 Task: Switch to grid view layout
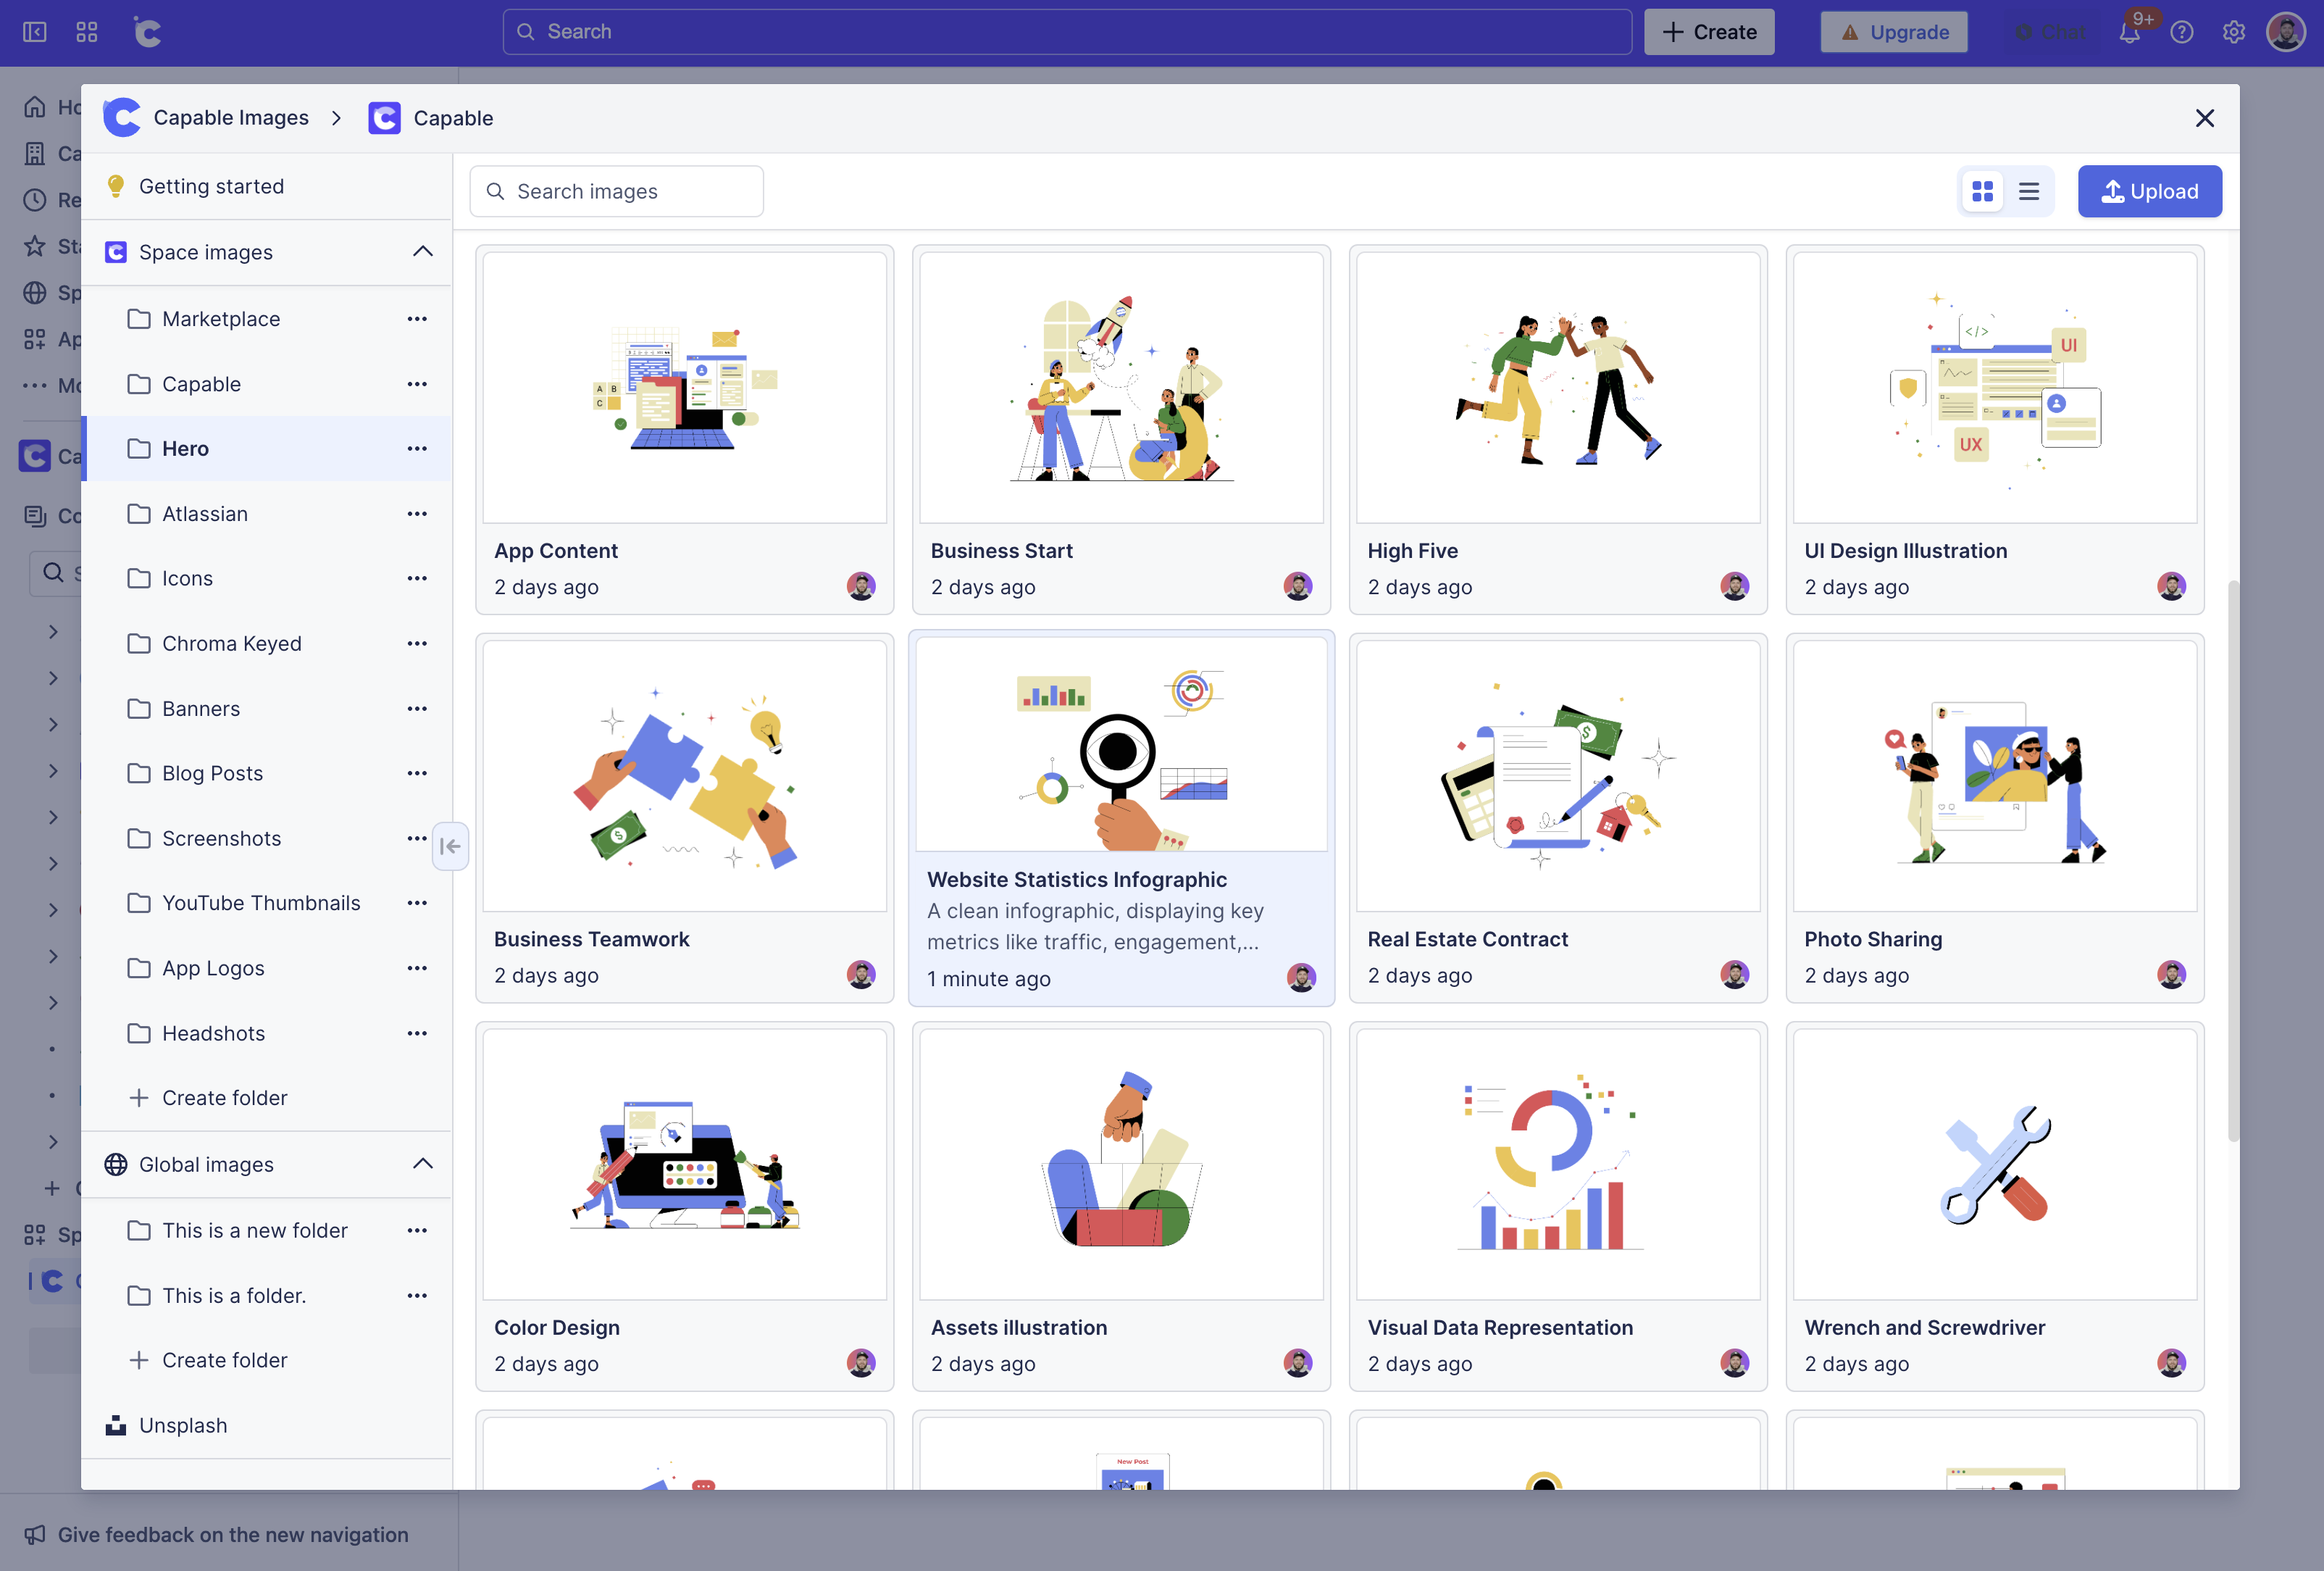(1982, 191)
